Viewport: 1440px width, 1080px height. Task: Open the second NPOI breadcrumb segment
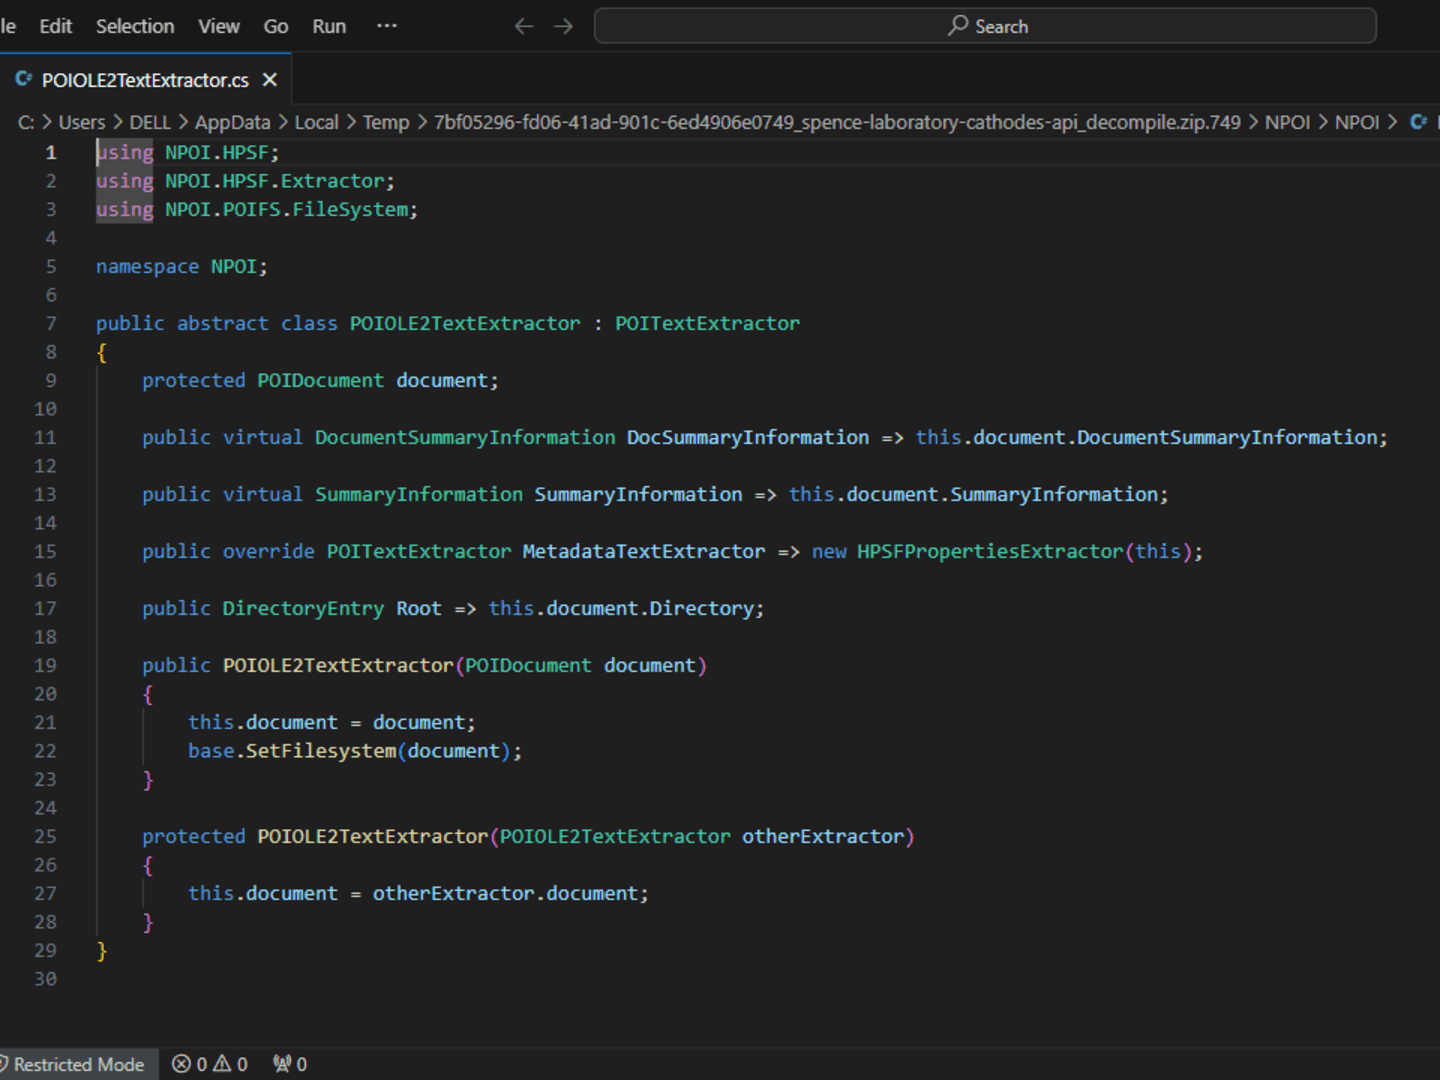tap(1357, 122)
